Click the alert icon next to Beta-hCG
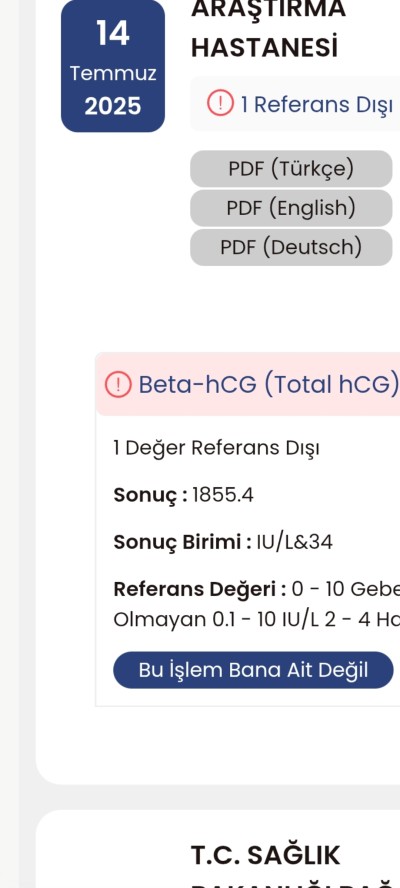The height and width of the screenshot is (888, 400). (118, 385)
